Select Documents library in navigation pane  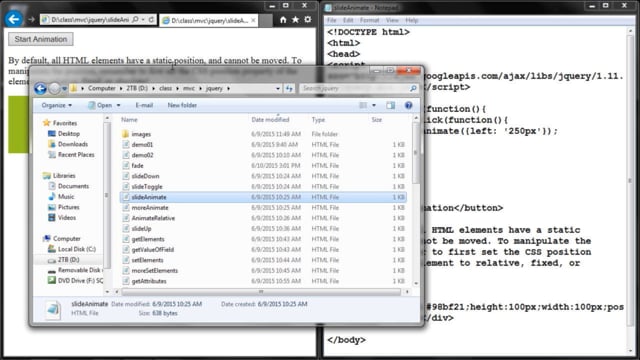(x=73, y=186)
